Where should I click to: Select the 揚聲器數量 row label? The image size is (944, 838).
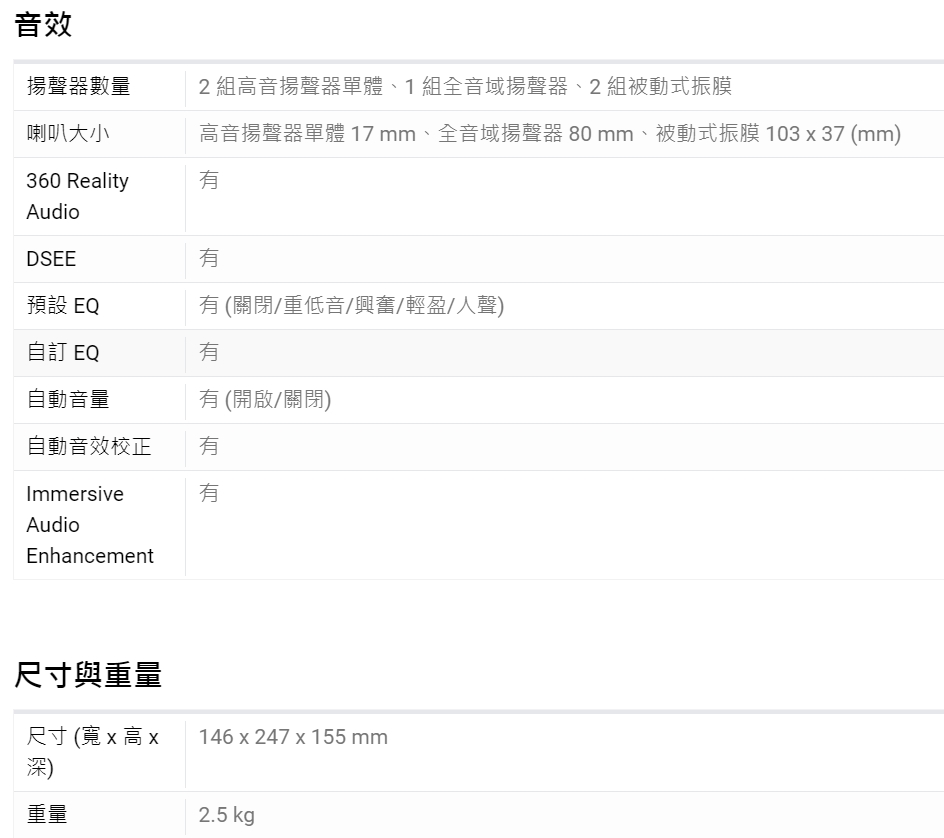click(78, 87)
